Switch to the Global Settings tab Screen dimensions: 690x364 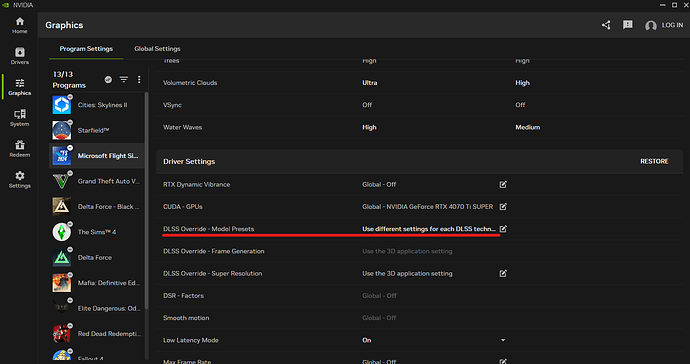(x=157, y=49)
